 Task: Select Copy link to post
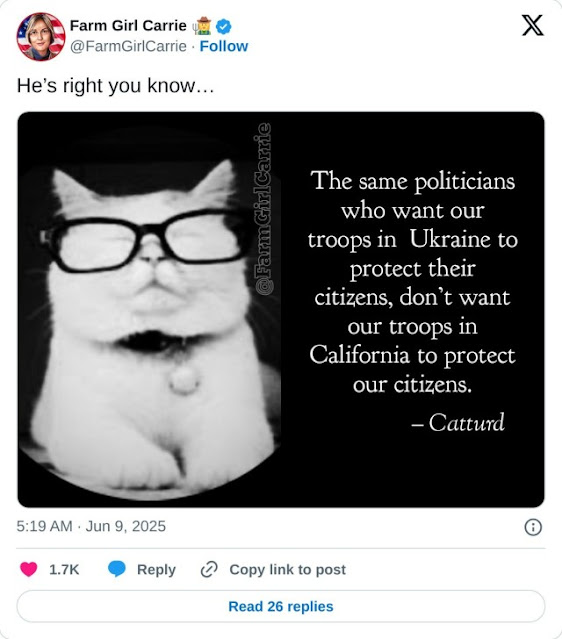click(287, 569)
